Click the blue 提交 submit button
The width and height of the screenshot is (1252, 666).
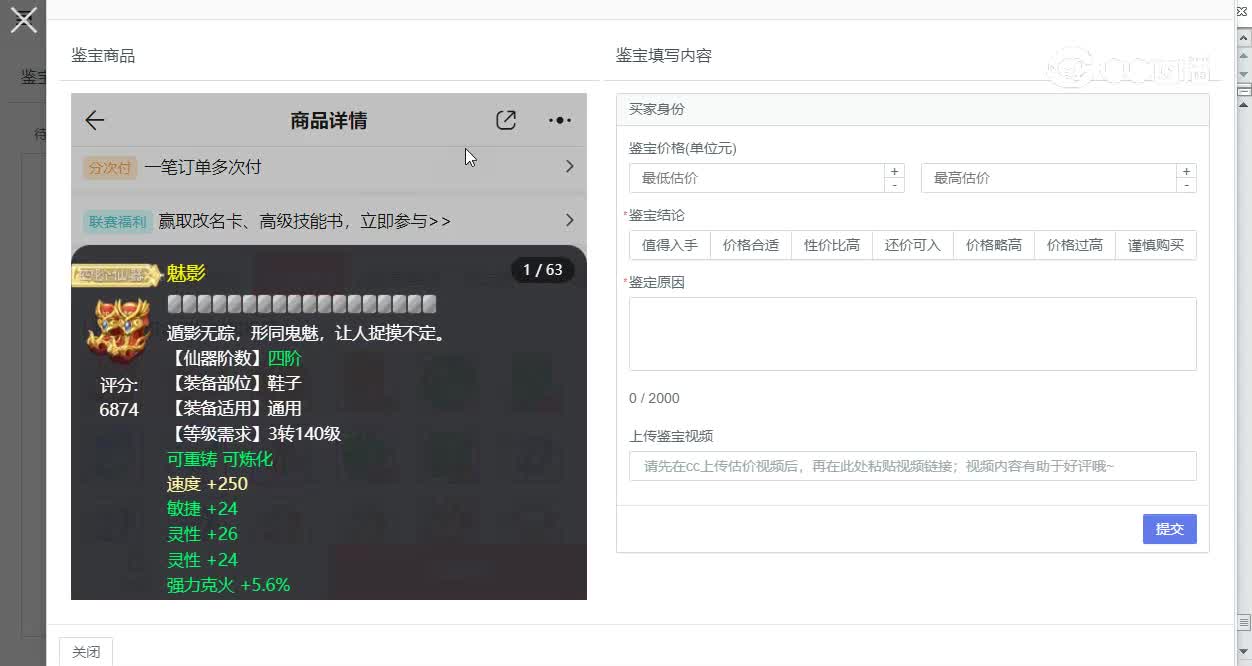[x=1169, y=529]
